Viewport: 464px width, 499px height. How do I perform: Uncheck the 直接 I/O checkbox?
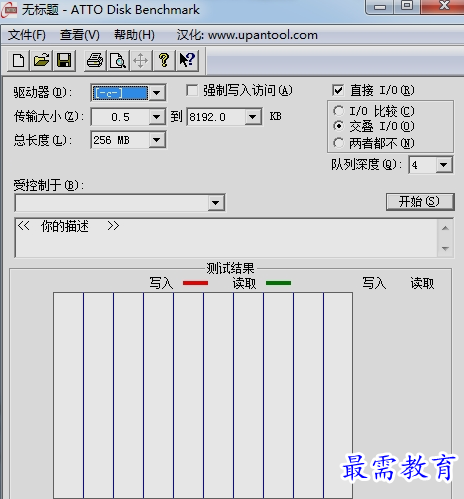coord(338,90)
